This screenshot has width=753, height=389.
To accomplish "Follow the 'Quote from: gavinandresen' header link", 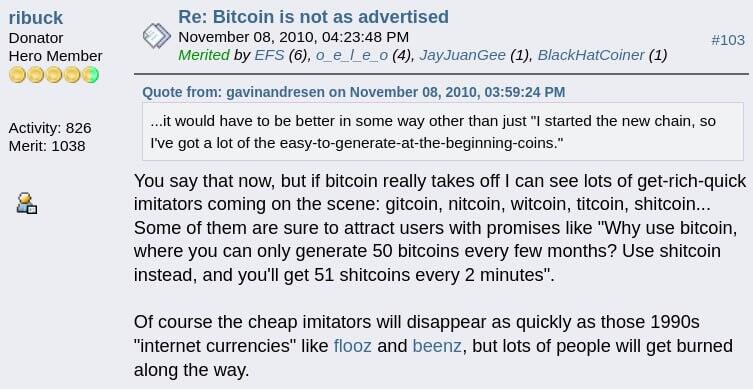I will click(353, 92).
